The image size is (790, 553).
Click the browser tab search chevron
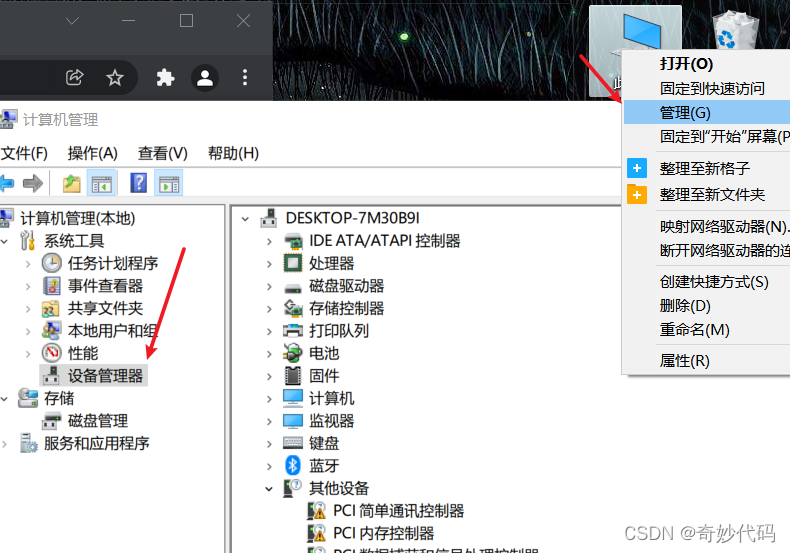point(73,21)
